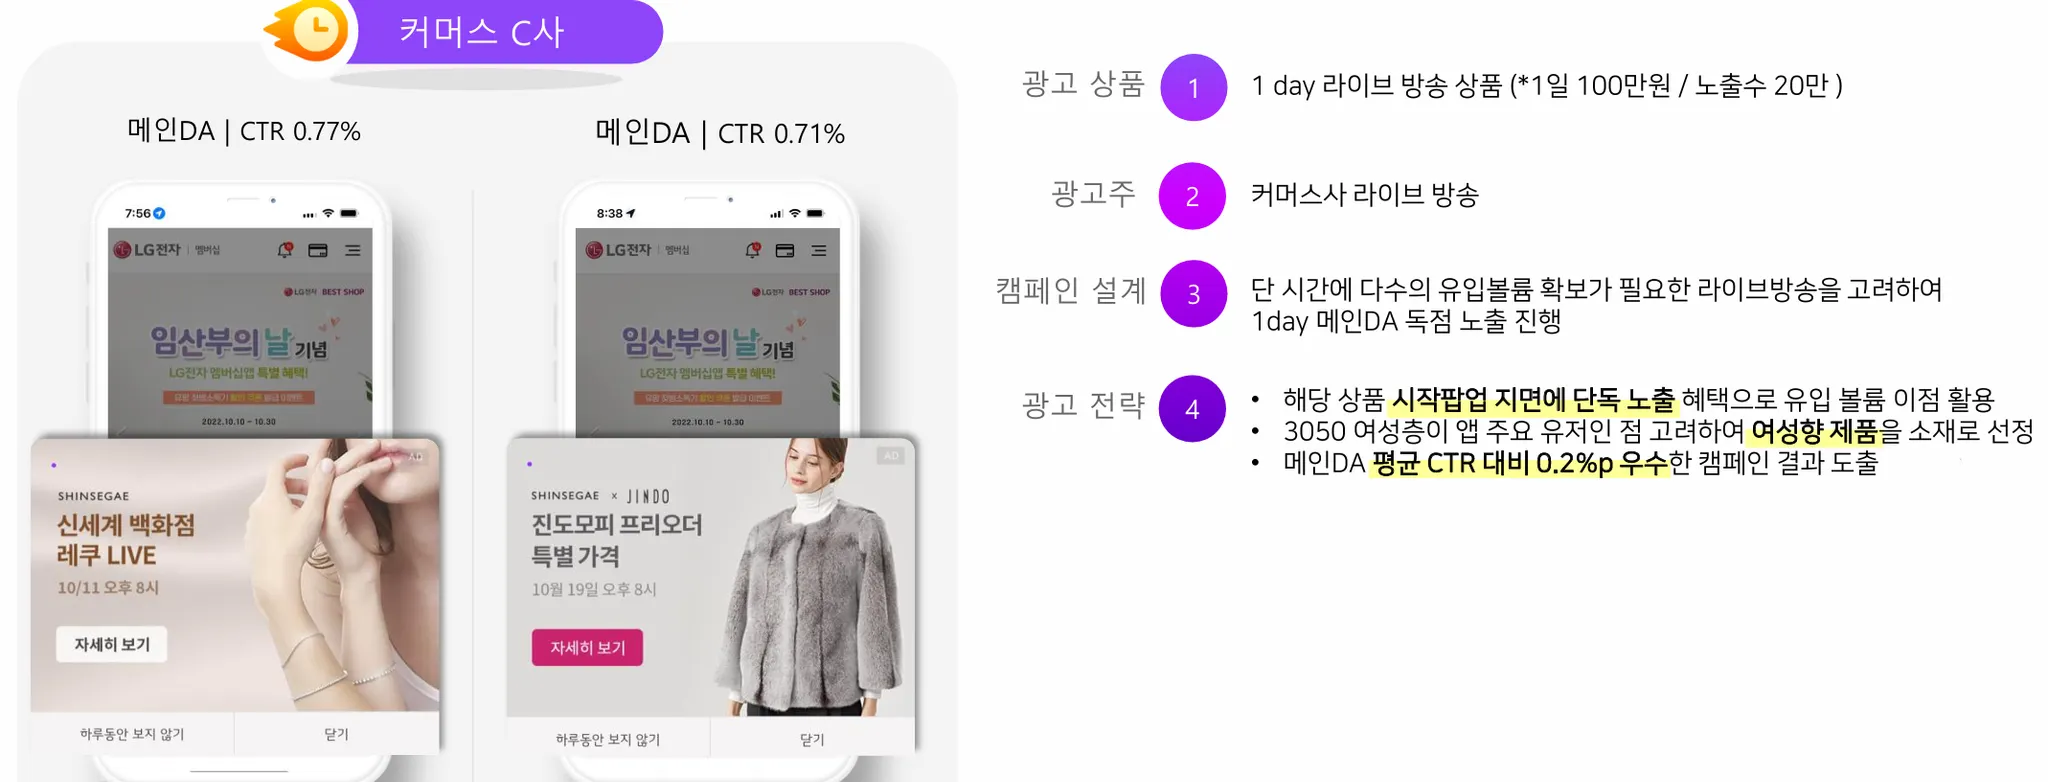The height and width of the screenshot is (782, 2048).
Task: Click the notification bell in left phone
Action: 285,250
